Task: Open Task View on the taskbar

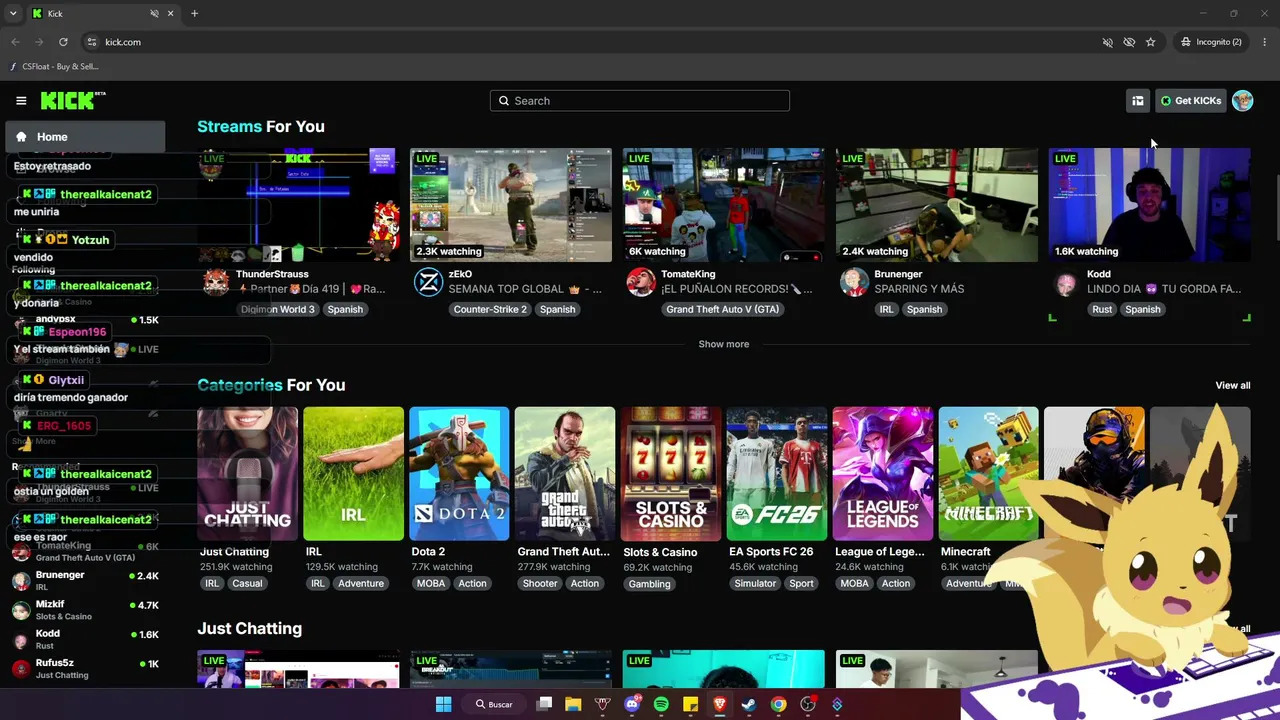Action: [x=544, y=704]
